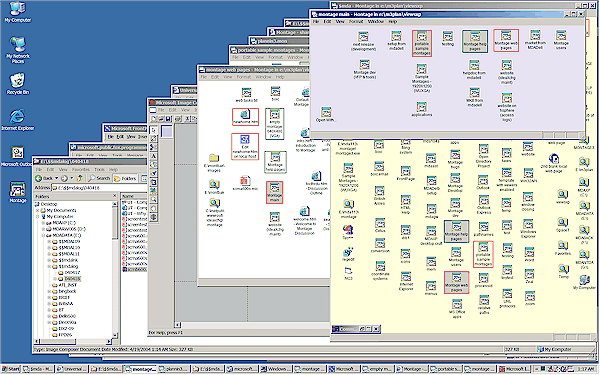600x375 pixels.
Task: Select ATI_INST folder in Explorer tree
Action: point(64,285)
